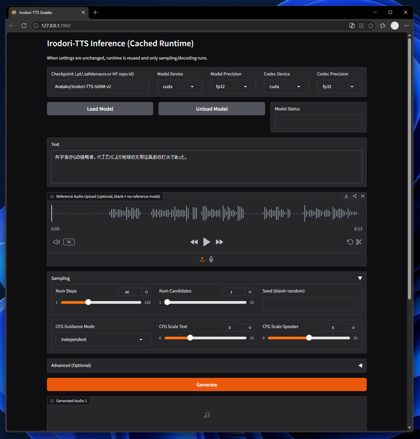
Task: Toggle the audio volume speaker icon
Action: click(56, 242)
